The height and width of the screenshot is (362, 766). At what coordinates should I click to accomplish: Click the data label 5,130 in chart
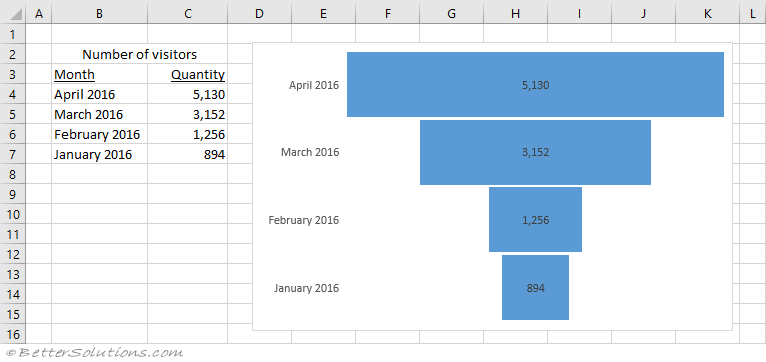(x=535, y=85)
